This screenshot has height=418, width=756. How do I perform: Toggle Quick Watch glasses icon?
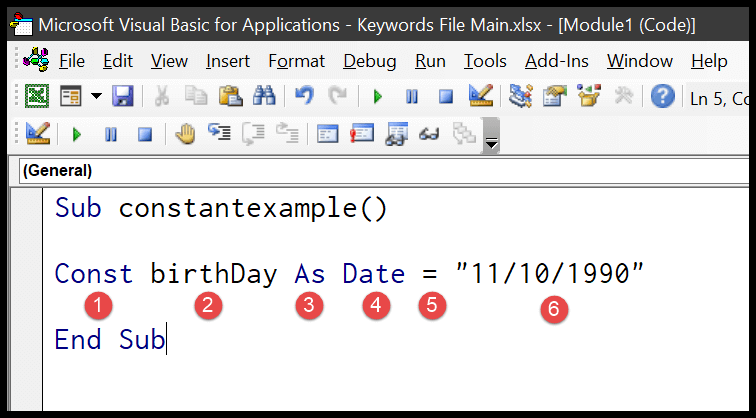(x=431, y=135)
